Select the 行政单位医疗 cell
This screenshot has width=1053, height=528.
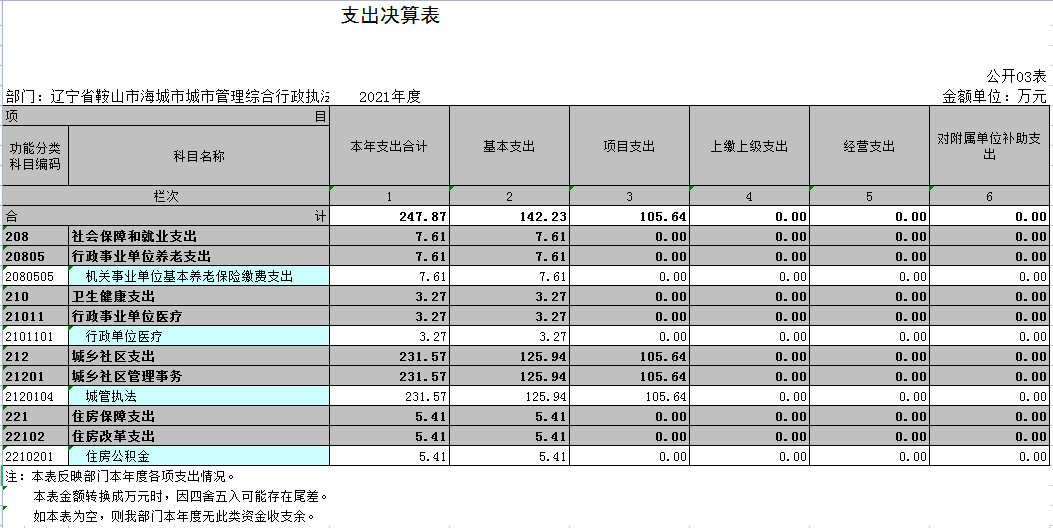click(199, 336)
